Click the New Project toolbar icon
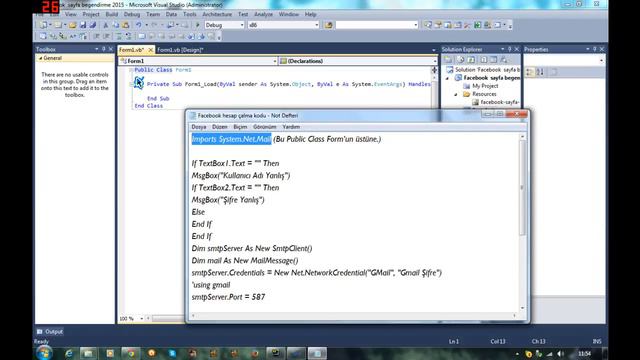 pos(43,25)
